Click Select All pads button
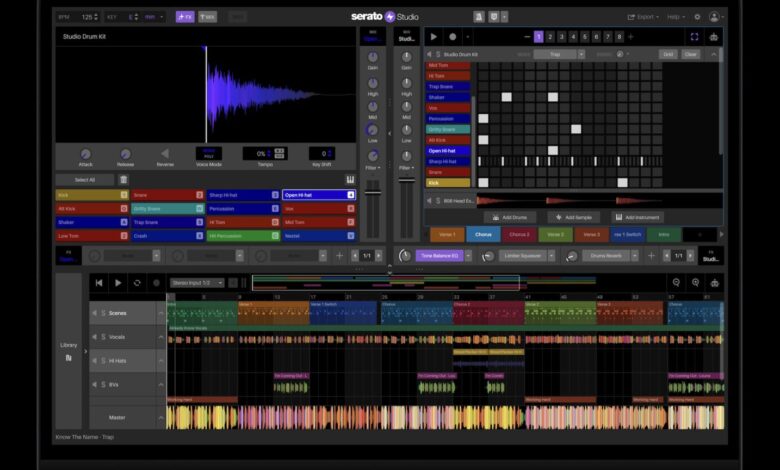The image size is (780, 470). [x=85, y=180]
